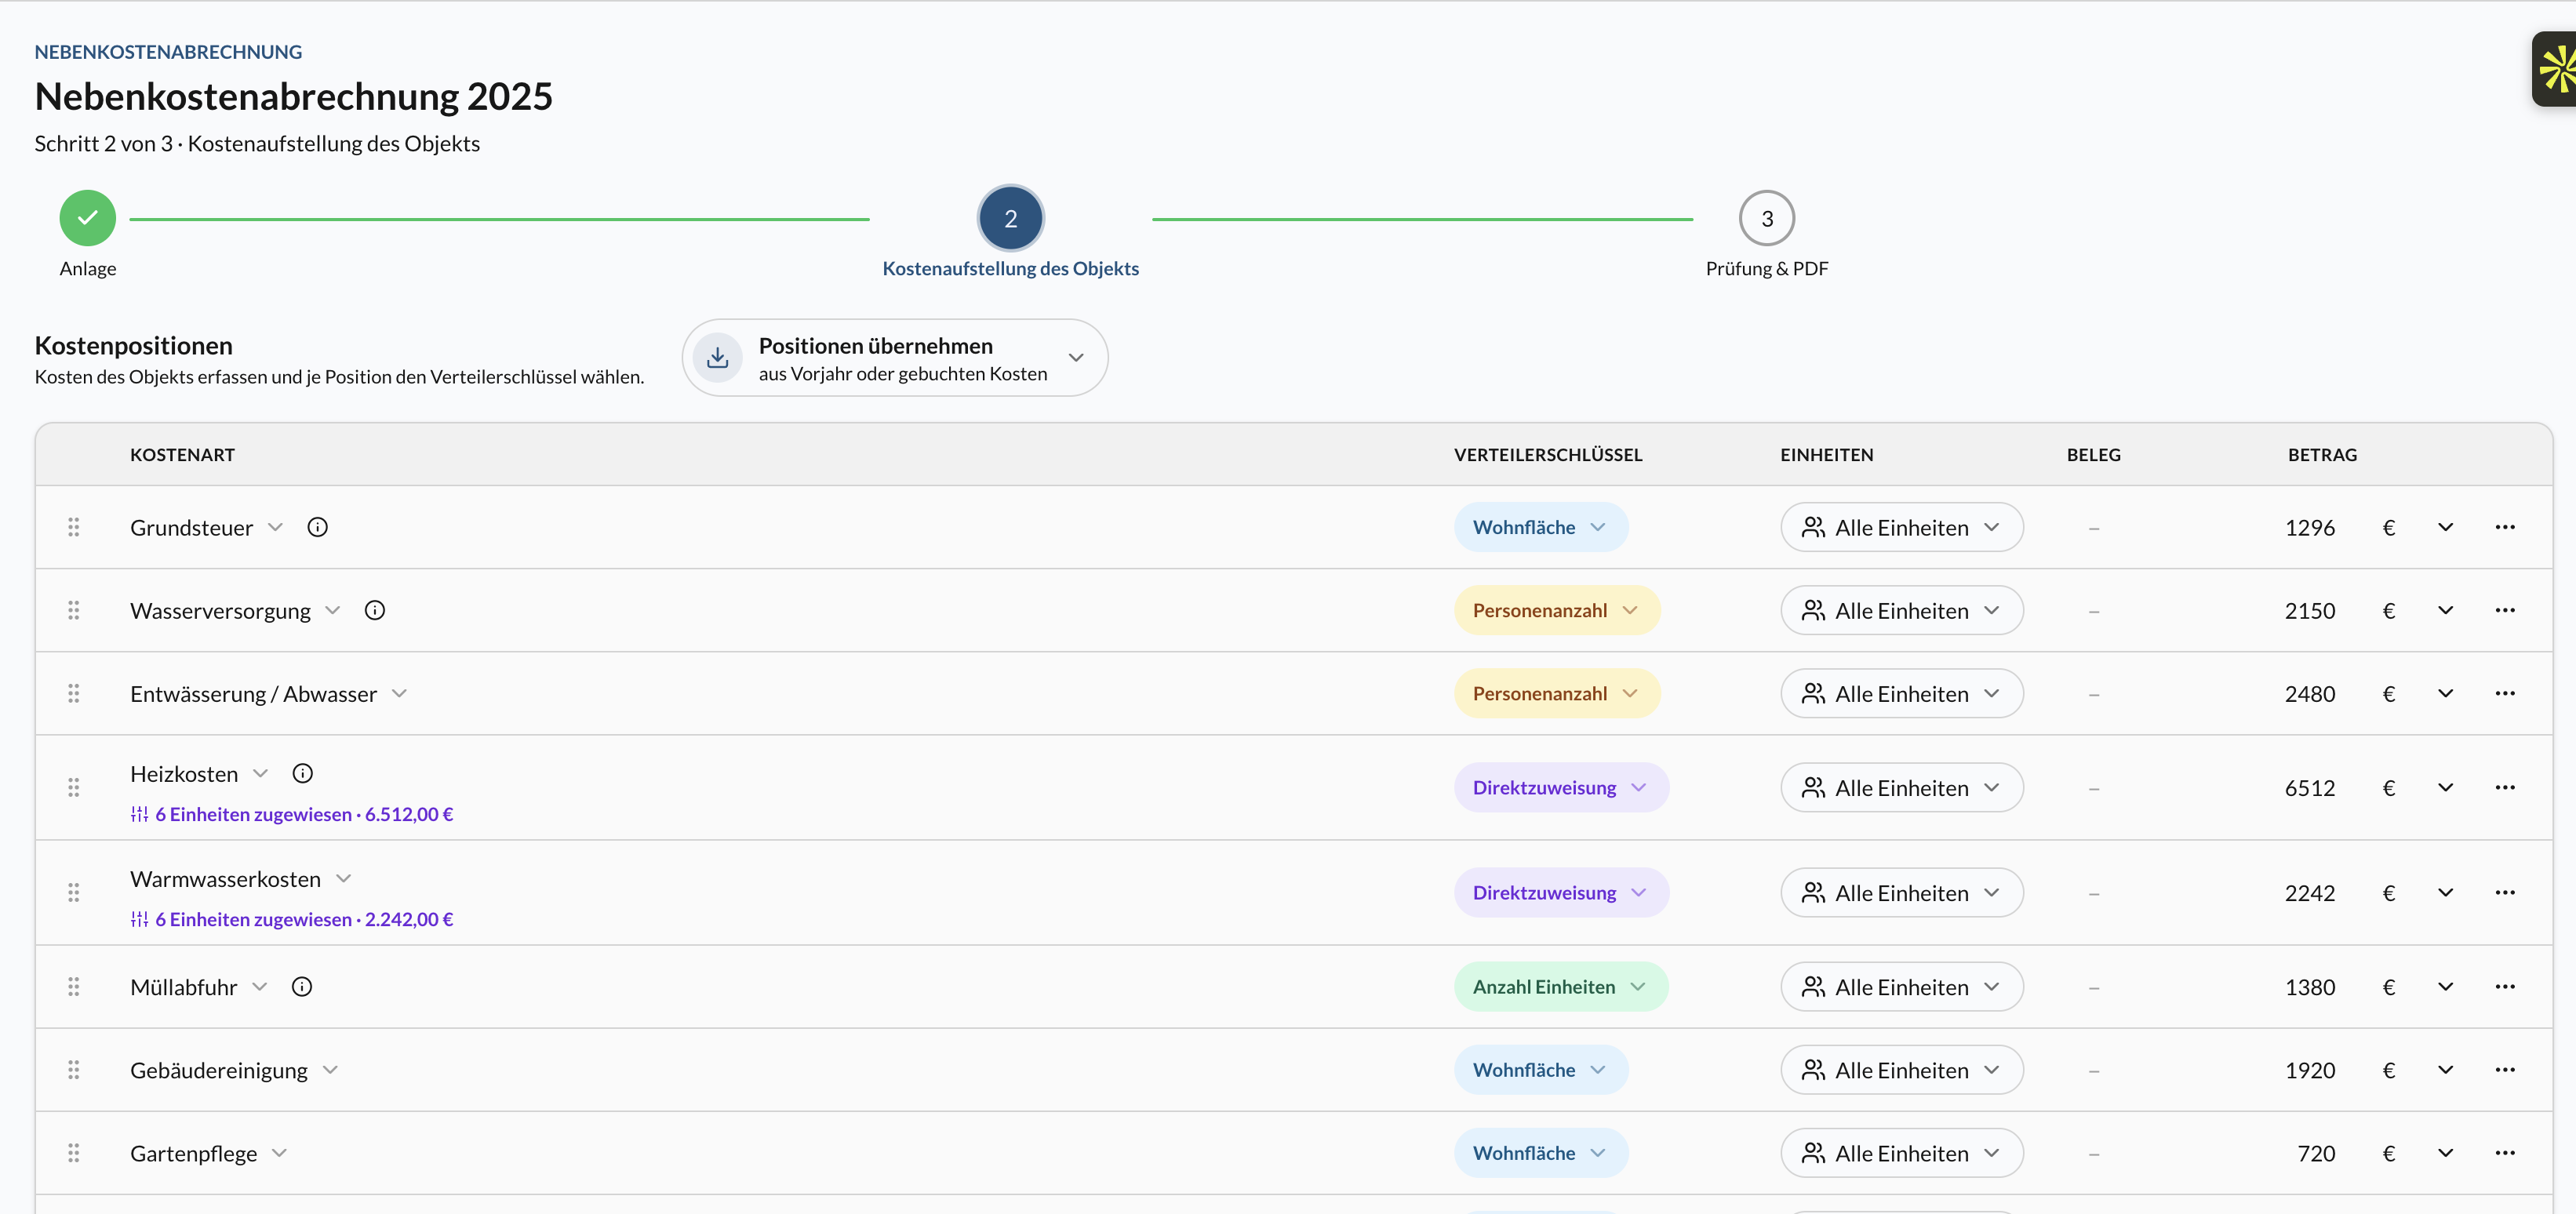Open Alle Einheiten dropdown in Gebäudereinigung row

coord(1901,1069)
